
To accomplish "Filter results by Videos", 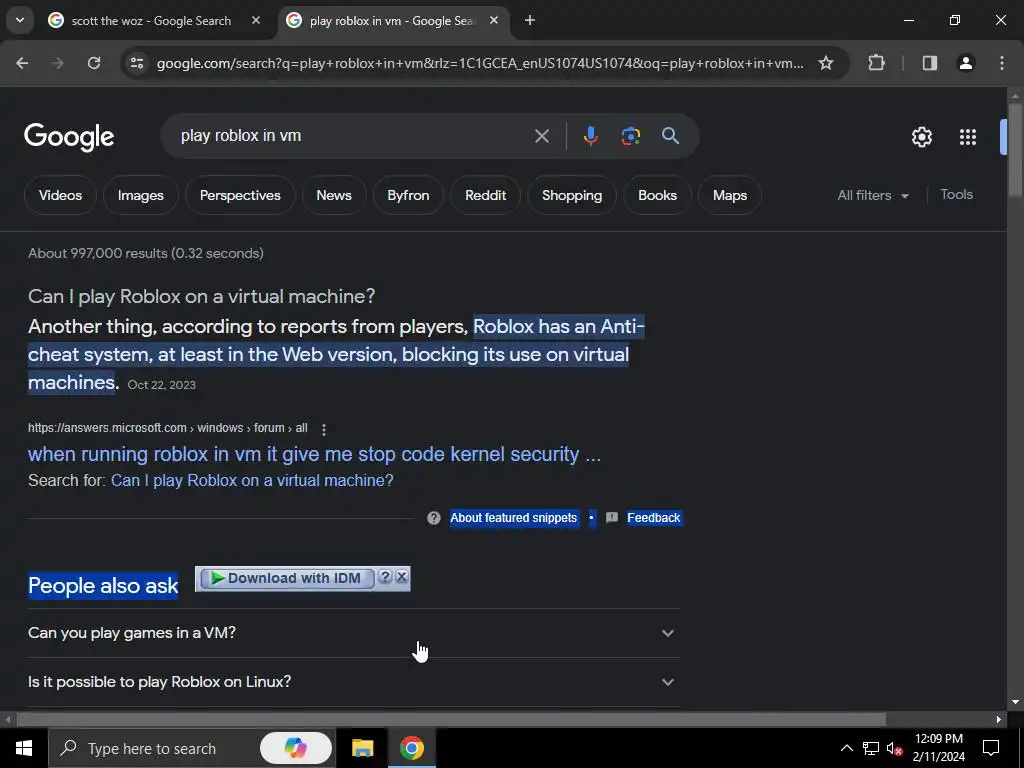I will tap(60, 195).
